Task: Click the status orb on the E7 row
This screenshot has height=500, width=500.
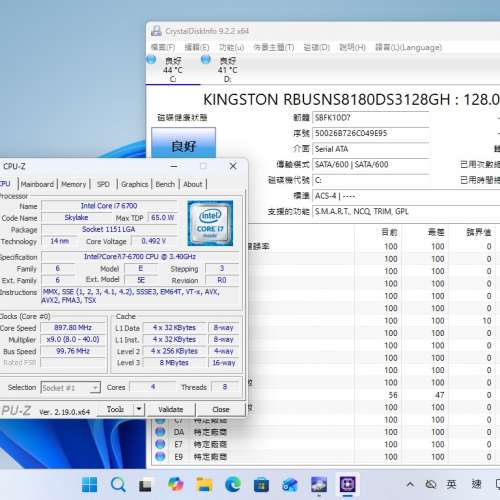Action: [x=160, y=444]
